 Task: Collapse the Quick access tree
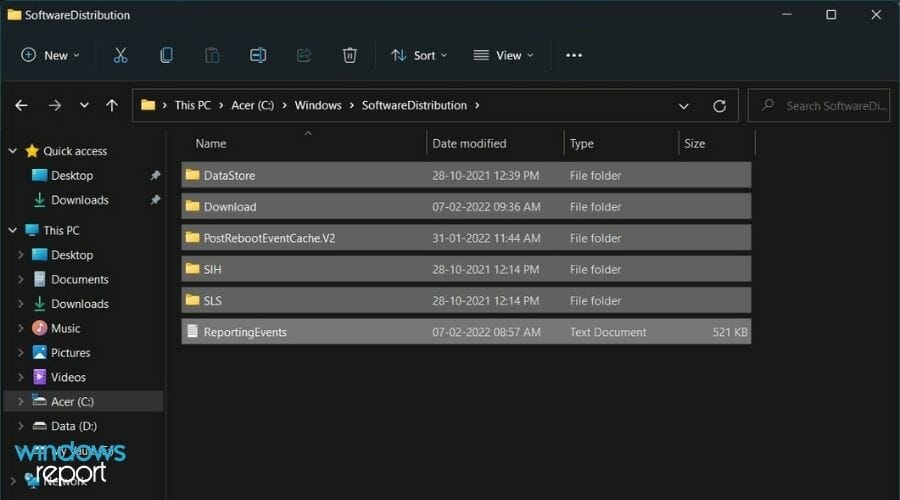[x=13, y=151]
